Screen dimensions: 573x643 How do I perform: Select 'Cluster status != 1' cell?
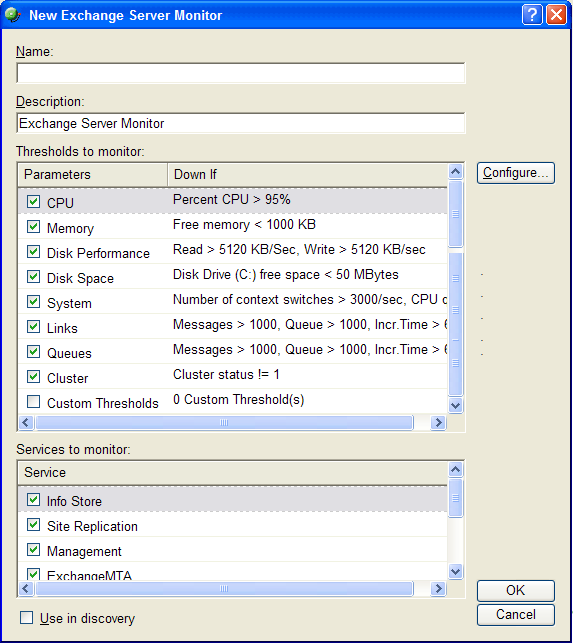(x=226, y=375)
